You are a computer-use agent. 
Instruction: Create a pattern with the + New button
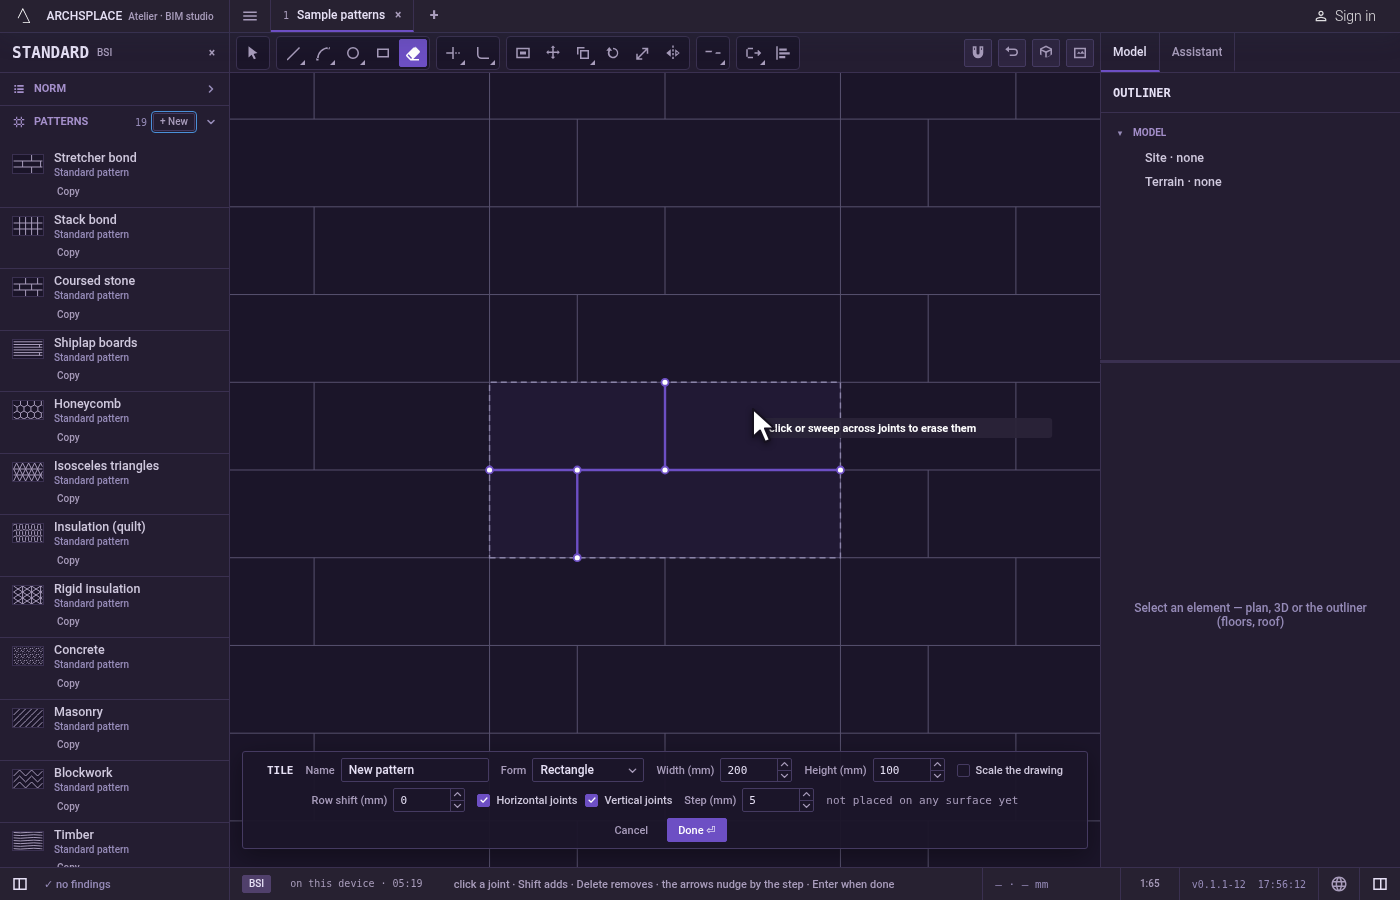click(174, 122)
